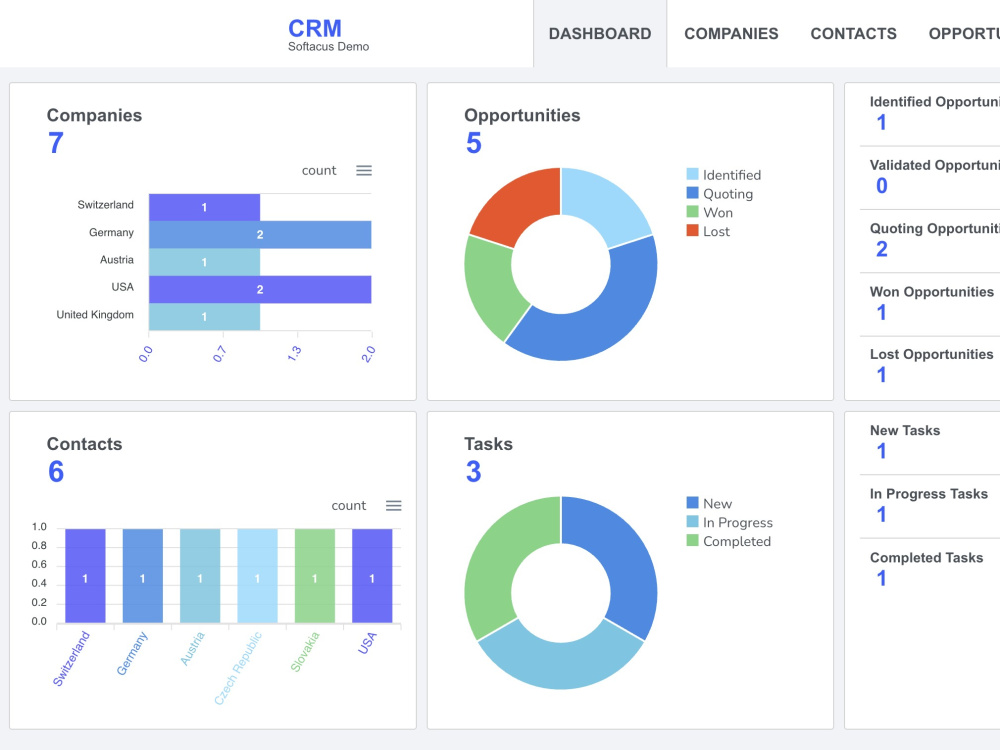This screenshot has width=1000, height=750.
Task: Click the Czech Republic axis label
Action: pos(238,668)
